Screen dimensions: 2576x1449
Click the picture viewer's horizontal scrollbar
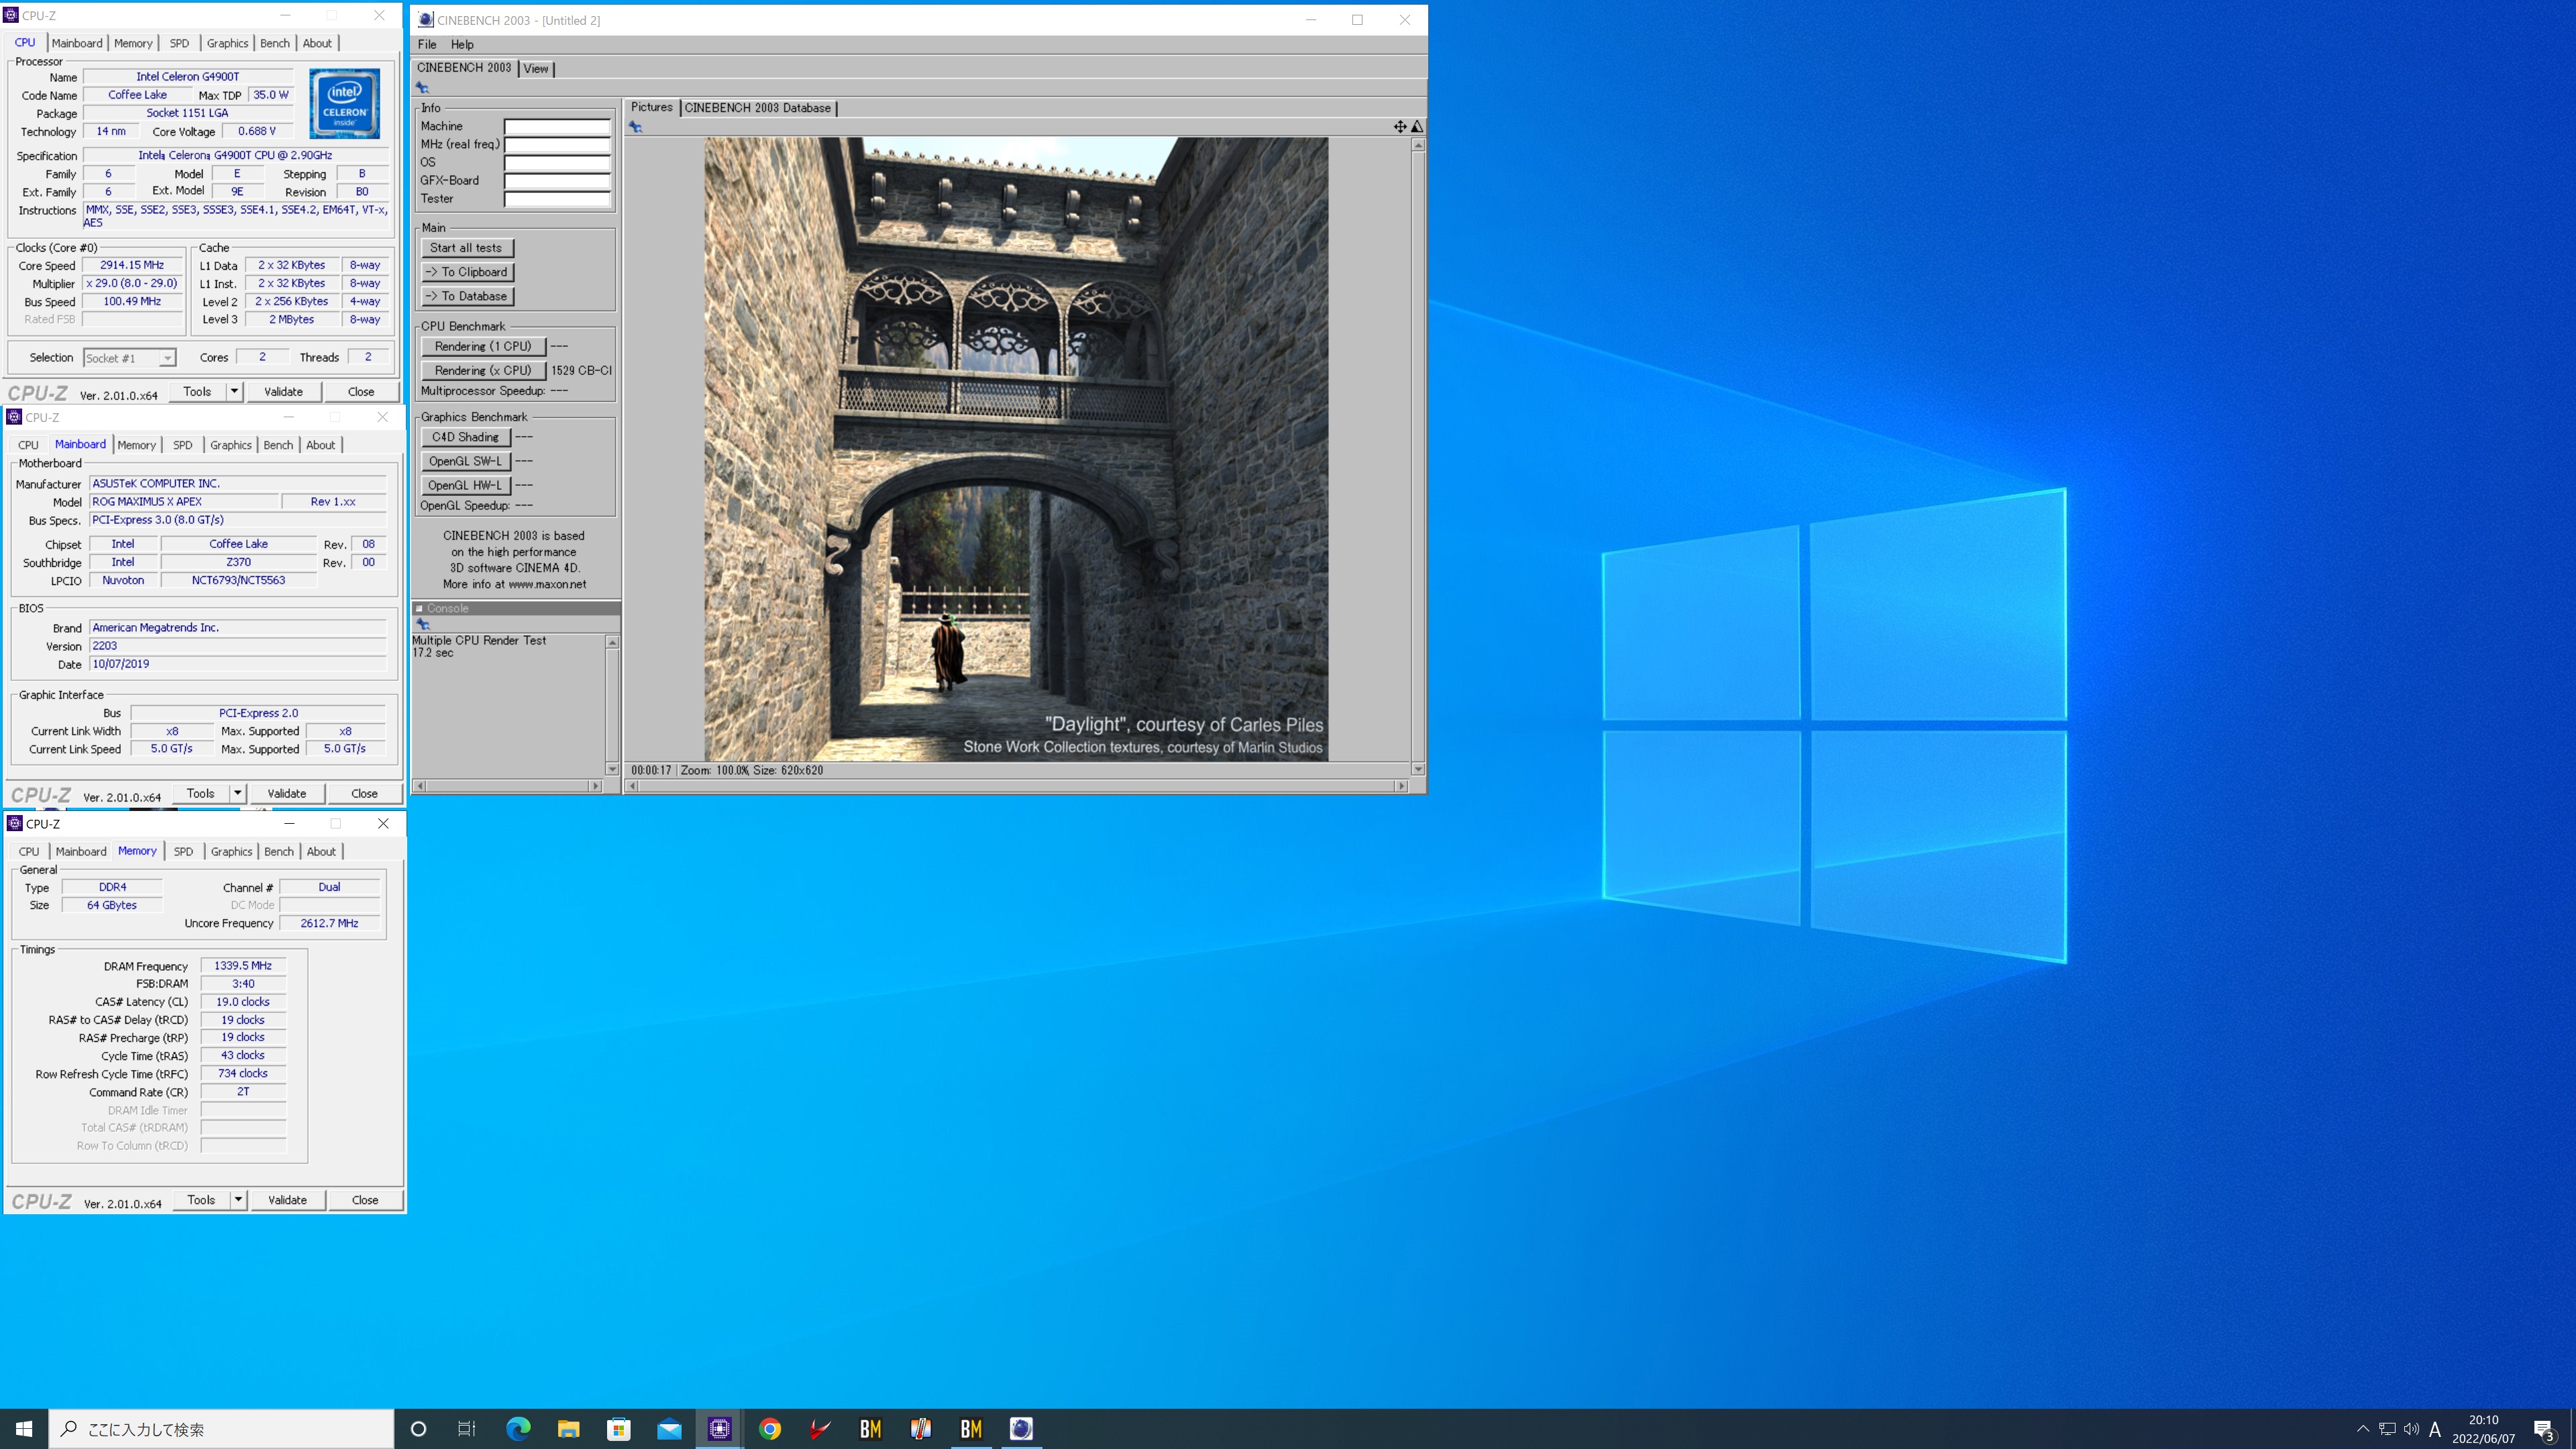coord(1016,786)
